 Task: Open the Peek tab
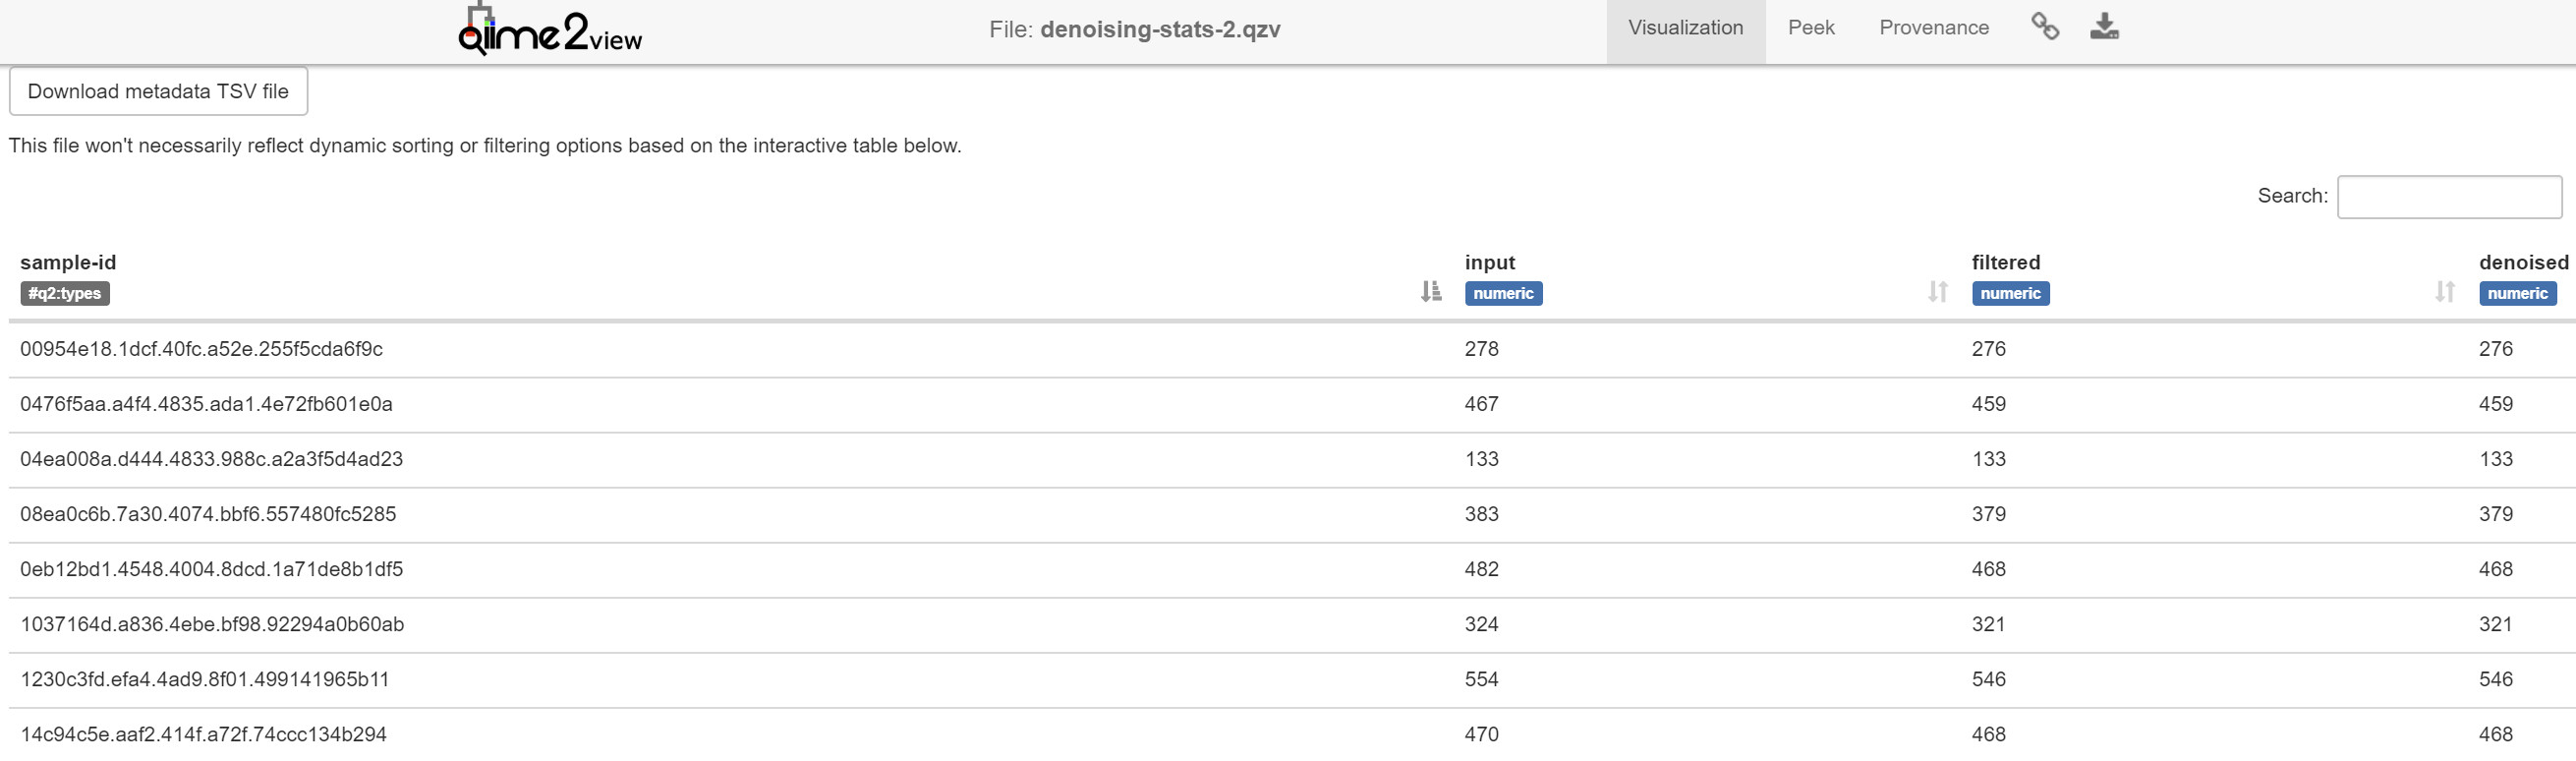pos(1811,28)
